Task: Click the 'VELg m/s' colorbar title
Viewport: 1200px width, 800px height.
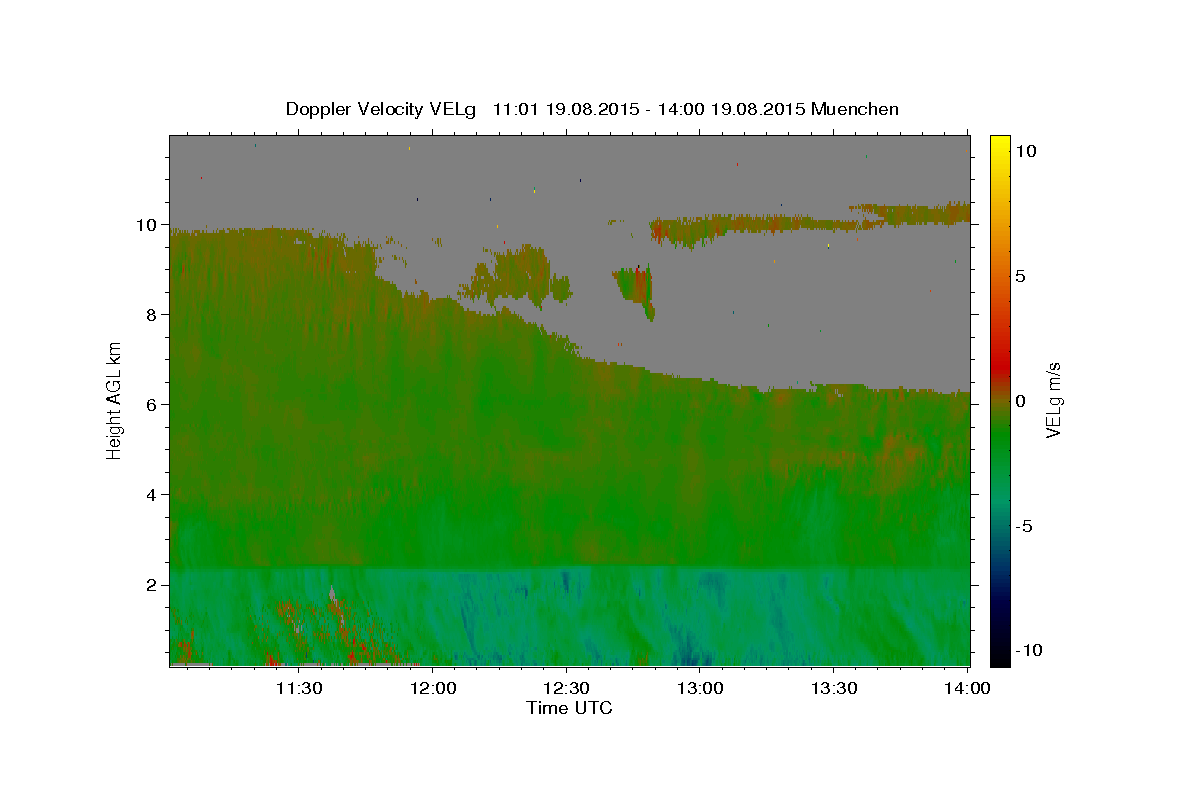Action: (1054, 399)
